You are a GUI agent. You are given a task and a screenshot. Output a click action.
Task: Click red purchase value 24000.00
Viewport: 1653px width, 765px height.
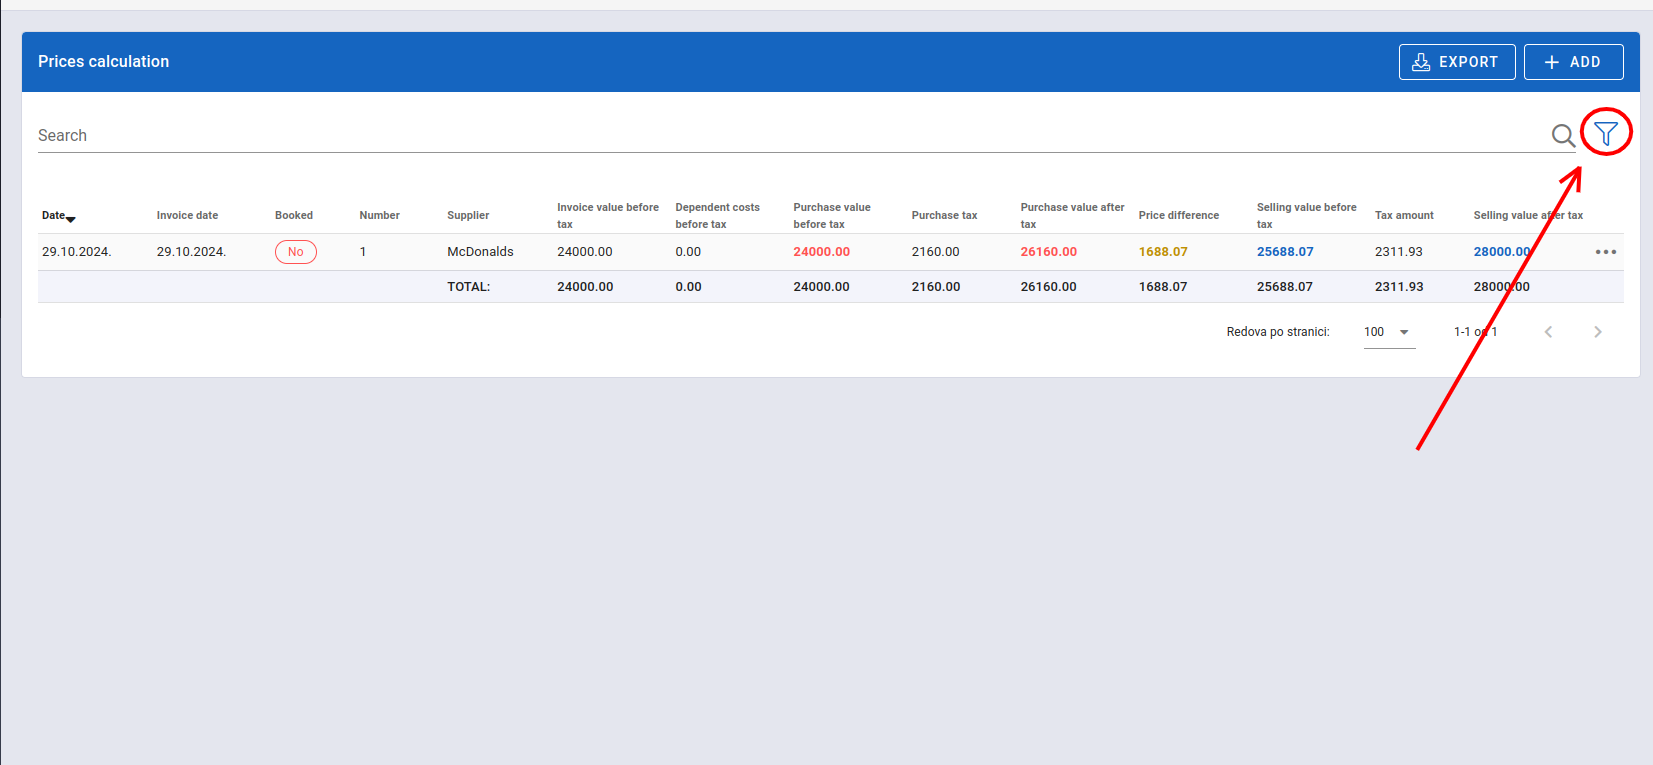point(821,252)
